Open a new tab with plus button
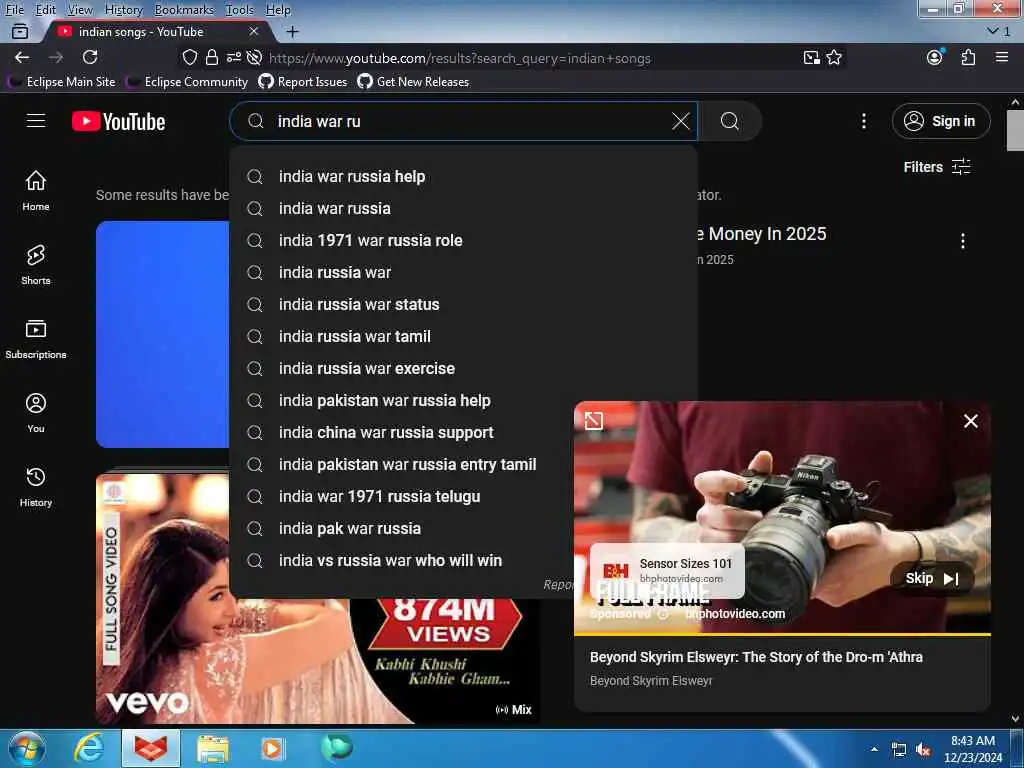1024x768 pixels. [293, 31]
